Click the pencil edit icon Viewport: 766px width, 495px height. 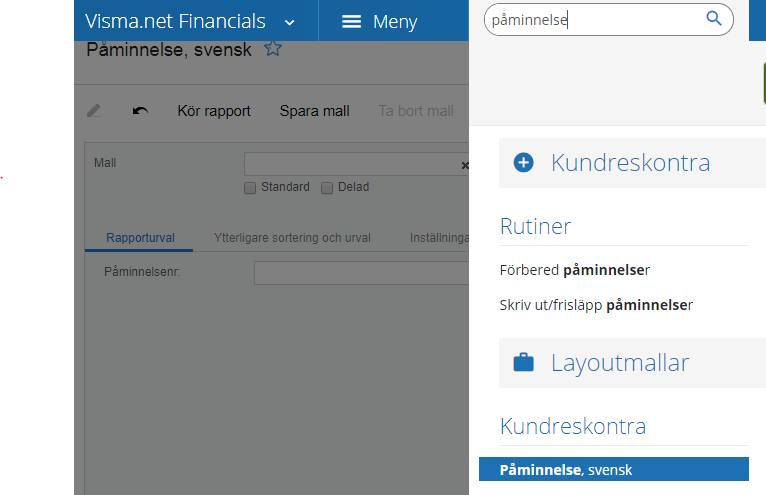pos(94,111)
